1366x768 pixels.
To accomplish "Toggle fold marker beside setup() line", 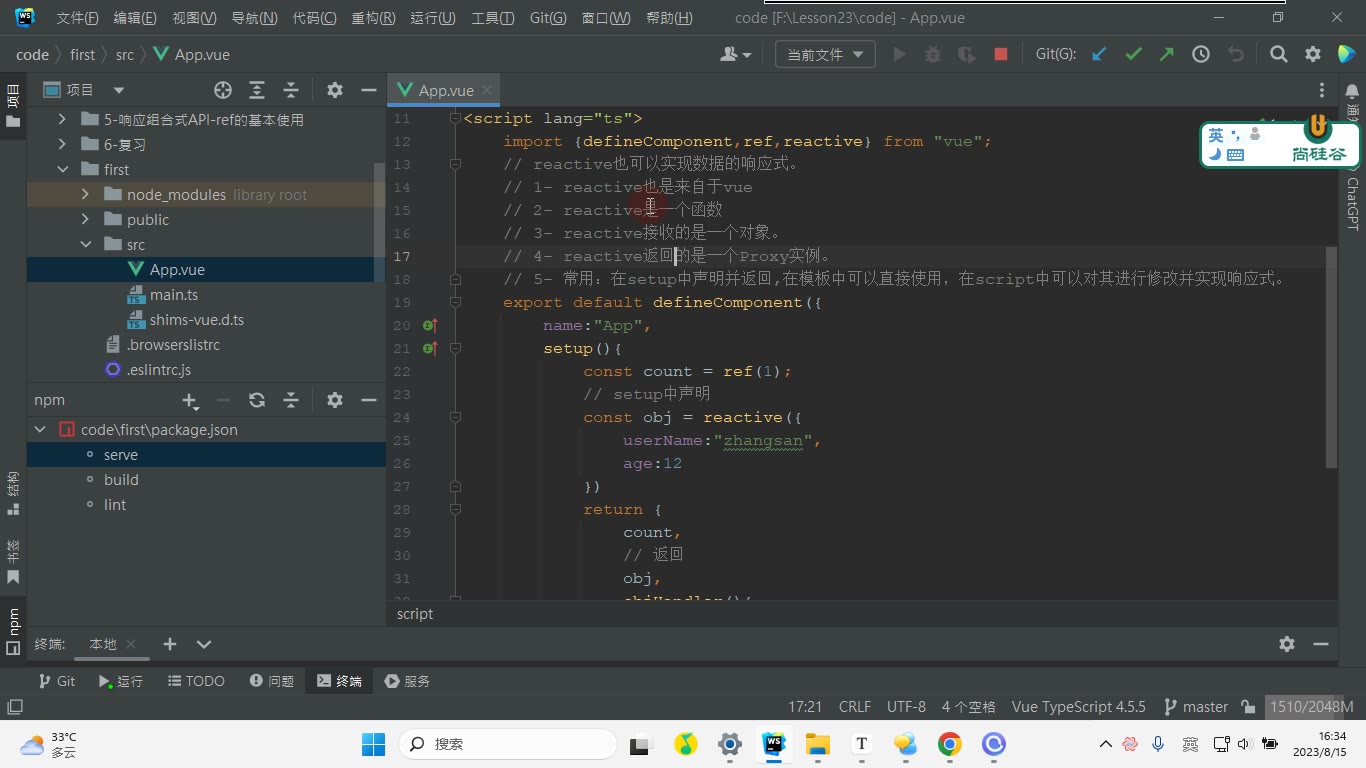I will (x=455, y=349).
